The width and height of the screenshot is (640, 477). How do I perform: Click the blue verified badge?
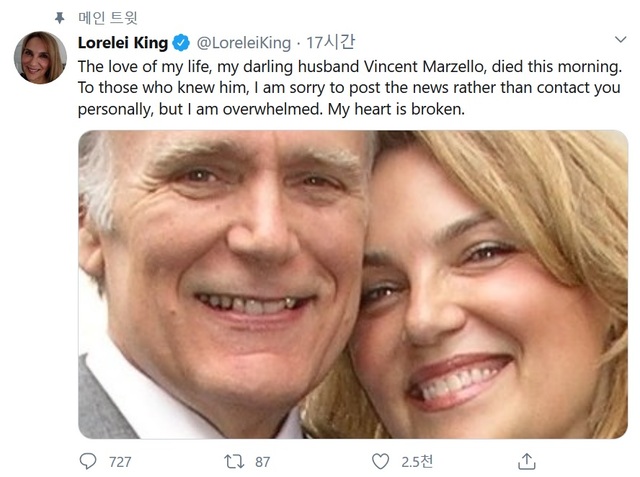click(180, 43)
